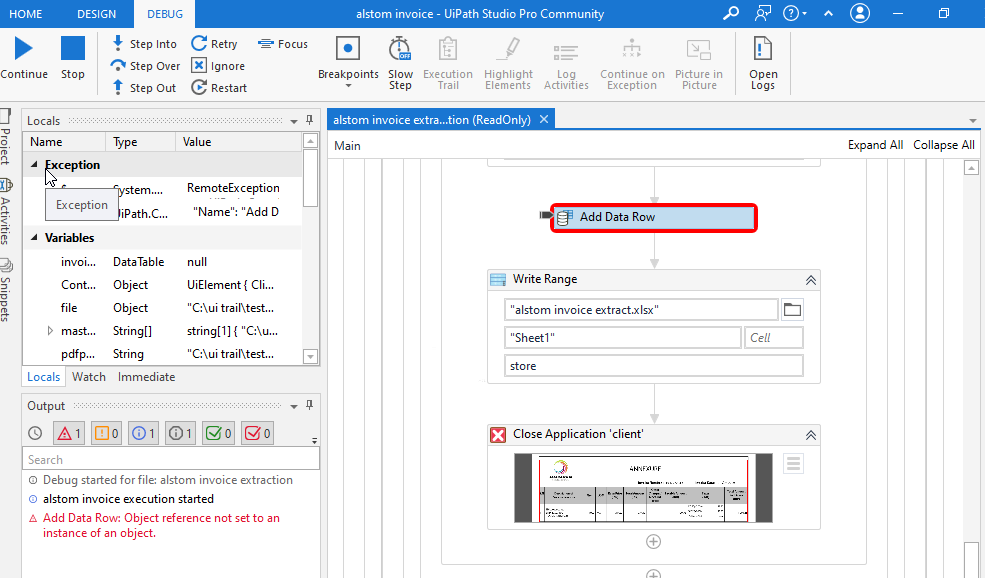Collapse the Variables group in Locals
Screen dimensions: 985x578
click(x=35, y=237)
